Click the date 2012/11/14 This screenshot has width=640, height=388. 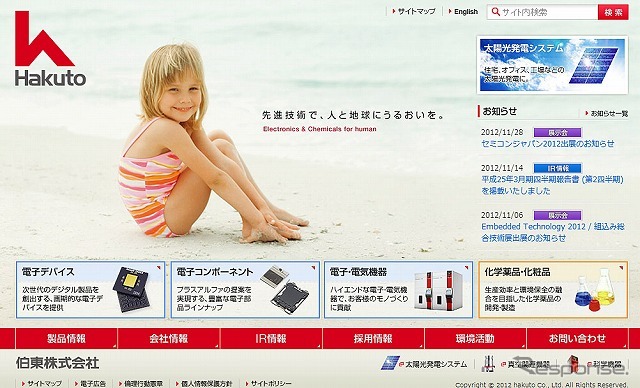[x=502, y=168]
